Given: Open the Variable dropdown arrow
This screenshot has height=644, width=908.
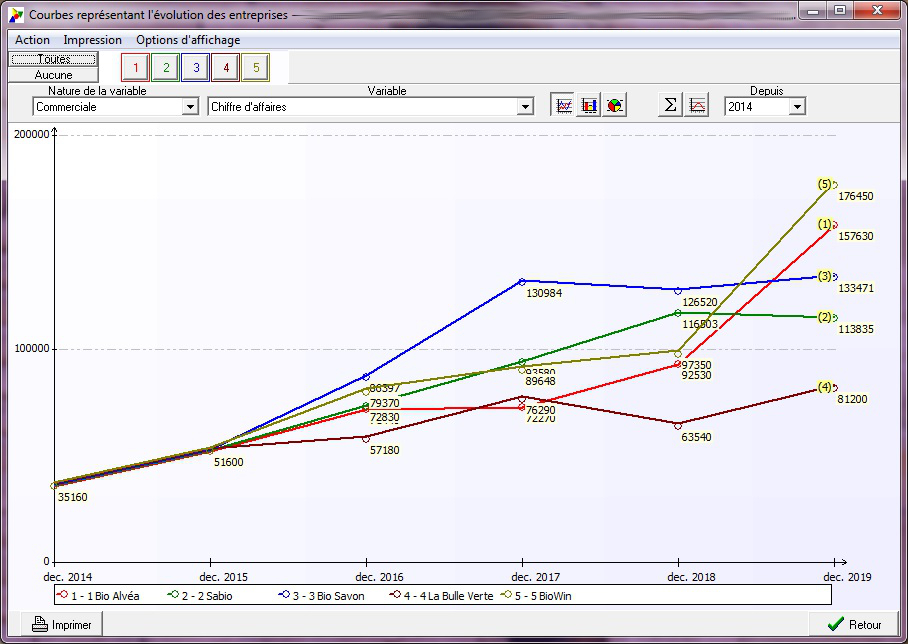Looking at the screenshot, I should 525,107.
